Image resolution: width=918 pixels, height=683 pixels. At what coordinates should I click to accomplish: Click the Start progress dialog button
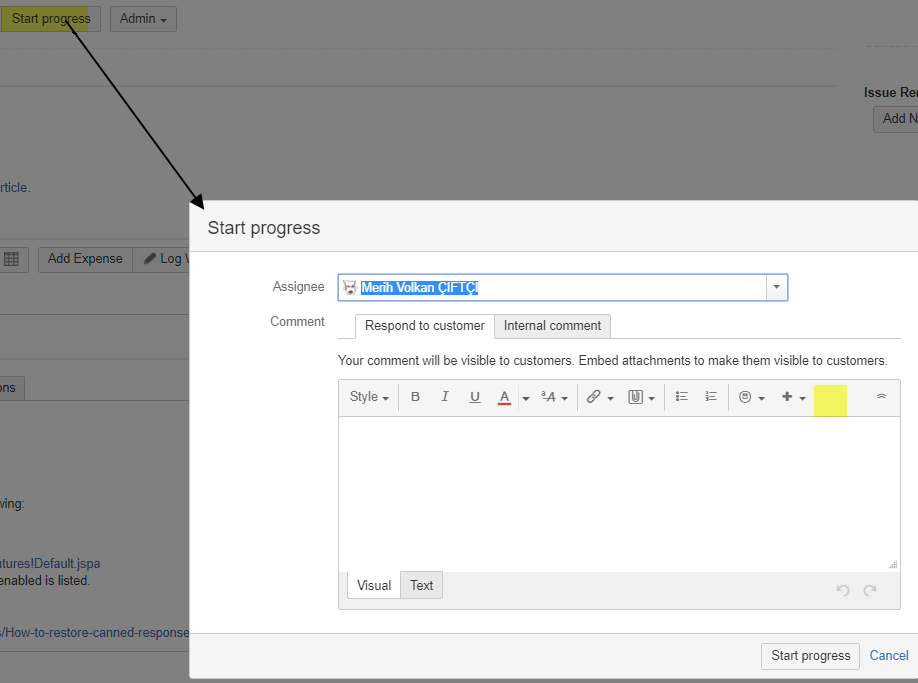coord(810,656)
